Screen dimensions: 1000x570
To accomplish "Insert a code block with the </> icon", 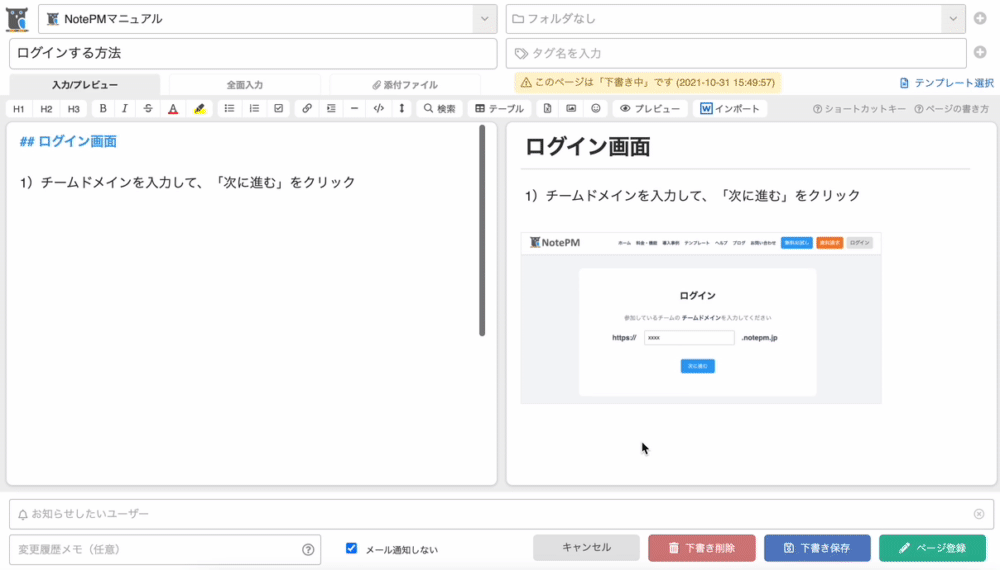I will 378,108.
